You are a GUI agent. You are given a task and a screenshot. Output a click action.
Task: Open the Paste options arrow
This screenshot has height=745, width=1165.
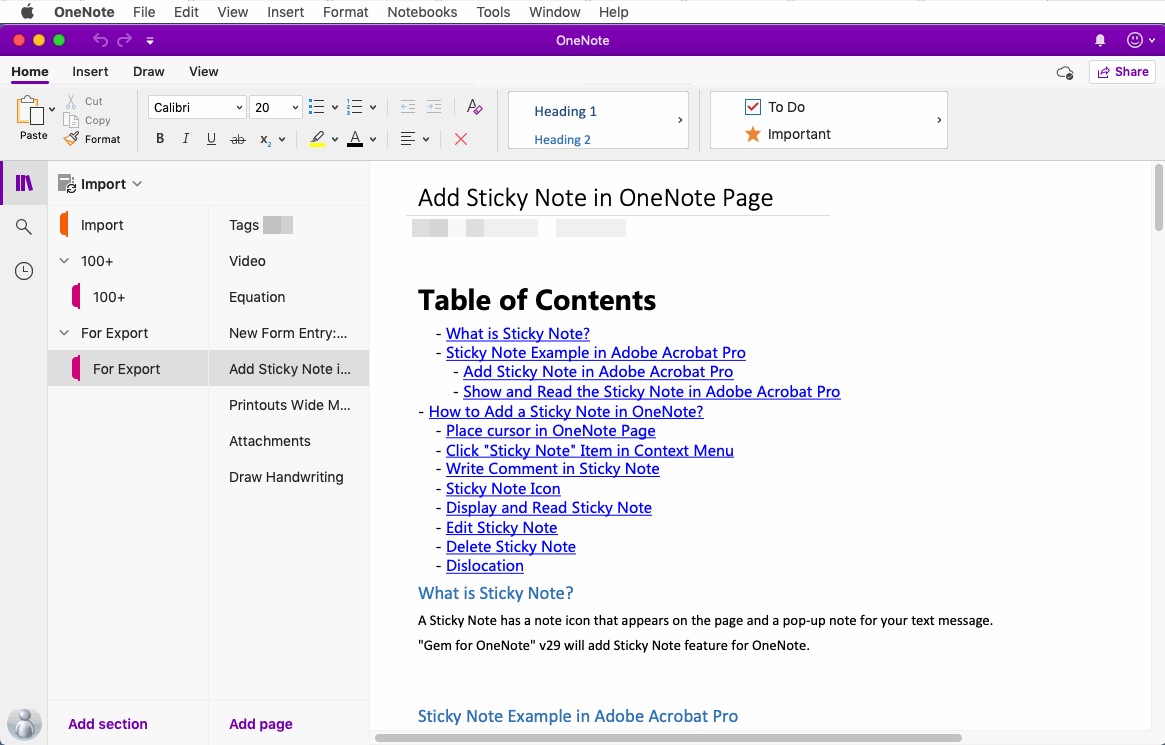(x=52, y=109)
